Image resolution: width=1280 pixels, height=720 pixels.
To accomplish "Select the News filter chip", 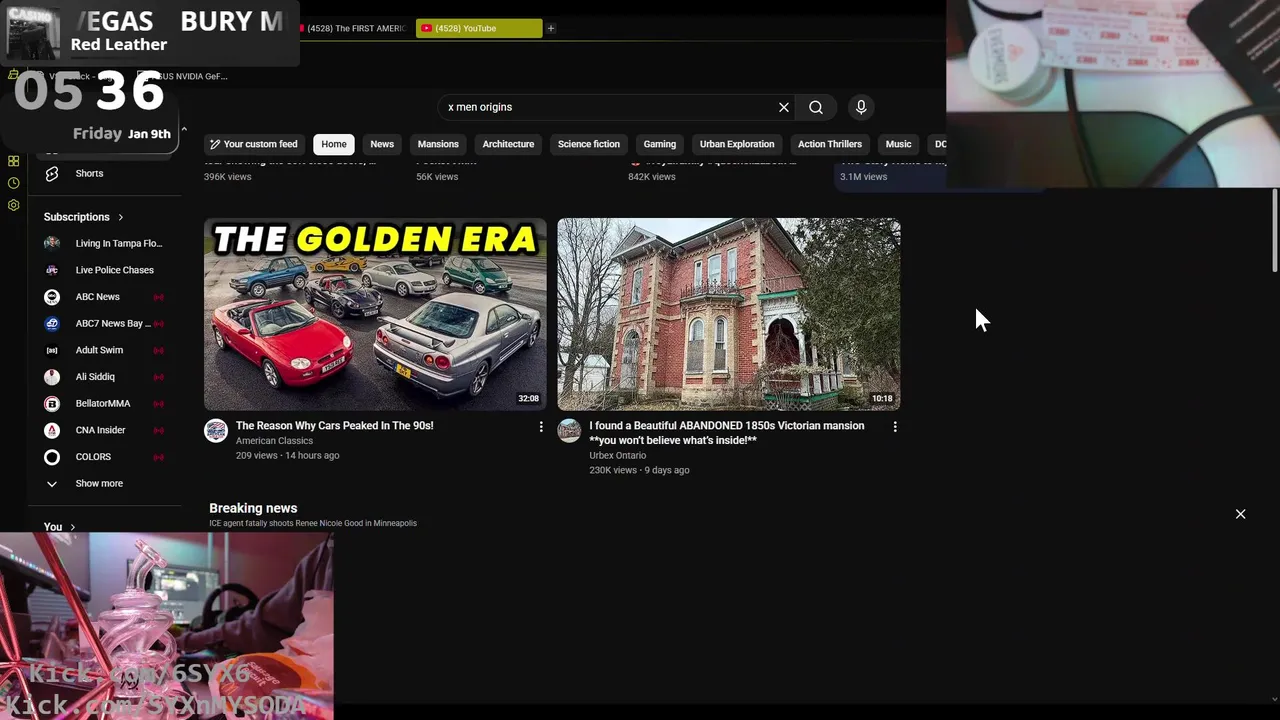I will click(x=382, y=144).
